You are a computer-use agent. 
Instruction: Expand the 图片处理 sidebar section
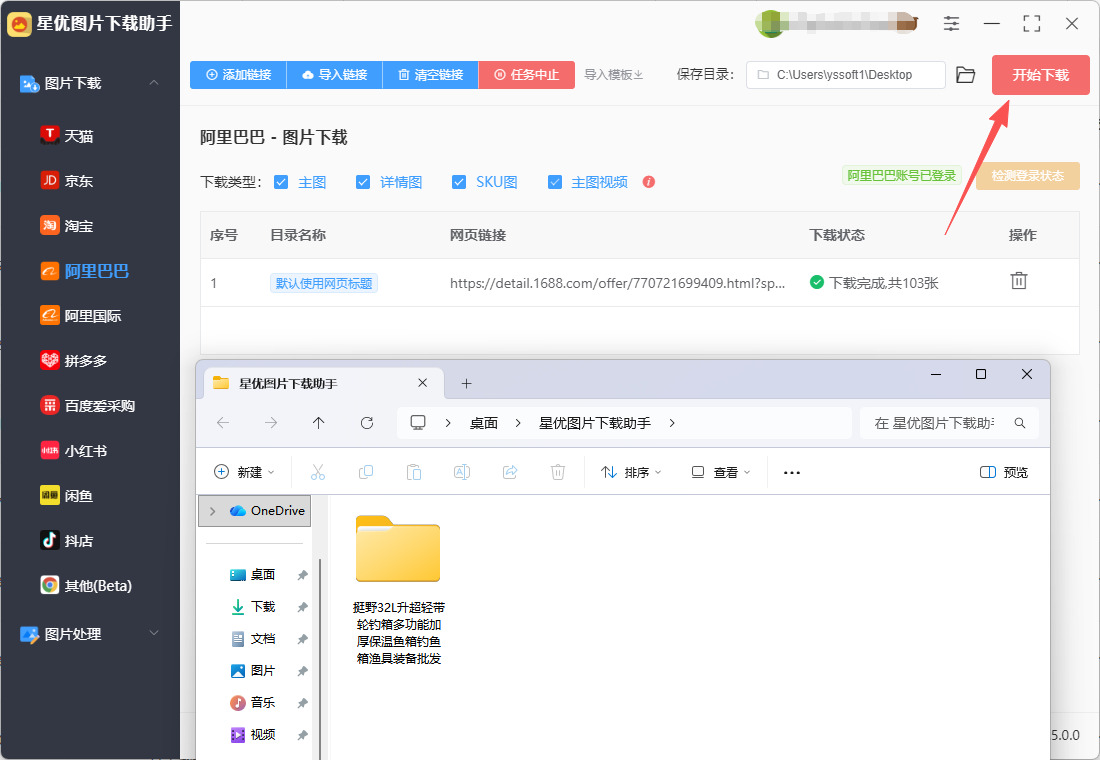pos(153,633)
